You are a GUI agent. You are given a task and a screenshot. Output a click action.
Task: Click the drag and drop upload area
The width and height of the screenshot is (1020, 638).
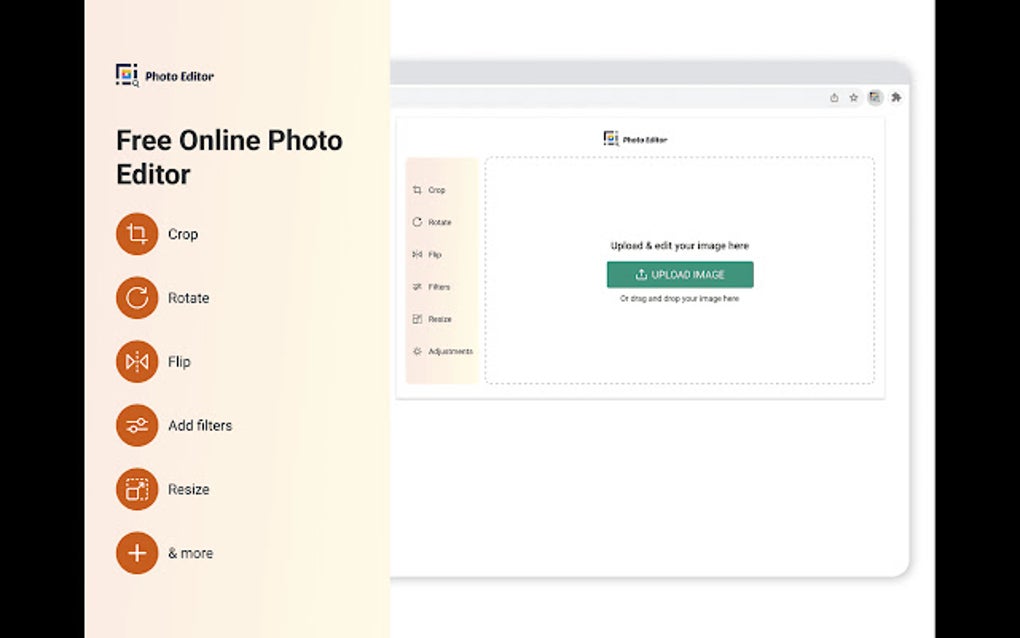[679, 298]
